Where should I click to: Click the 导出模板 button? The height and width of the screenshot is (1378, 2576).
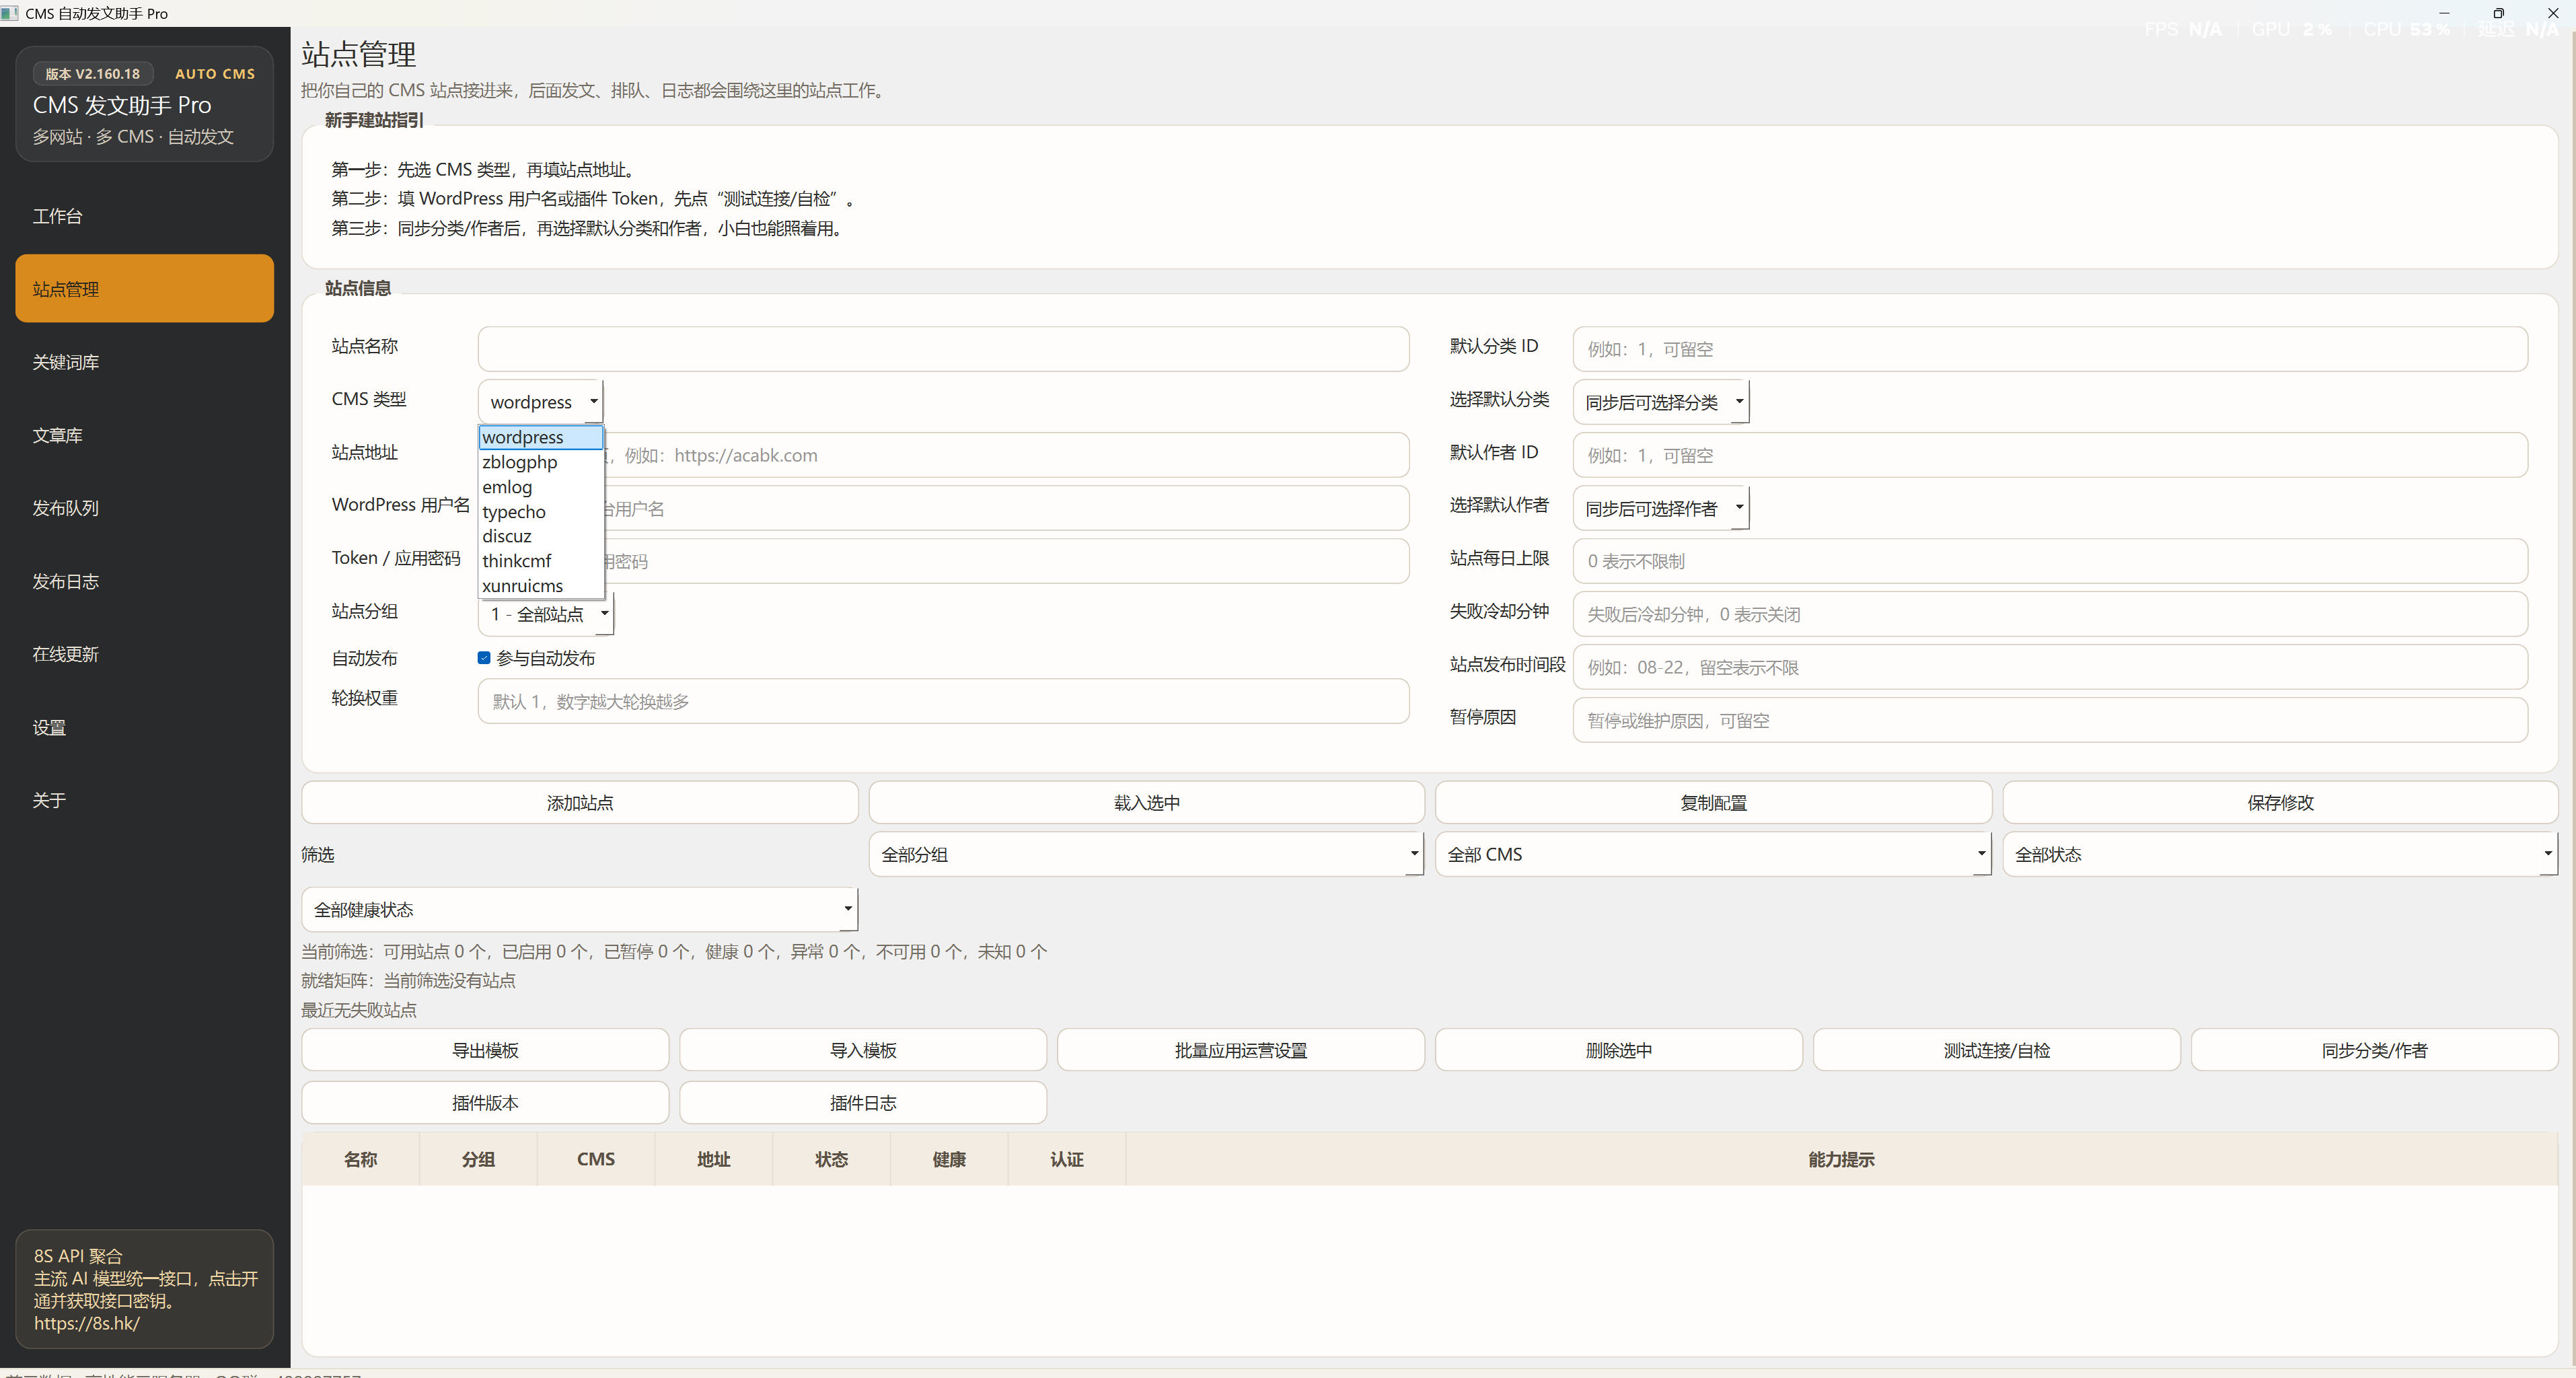(485, 1050)
